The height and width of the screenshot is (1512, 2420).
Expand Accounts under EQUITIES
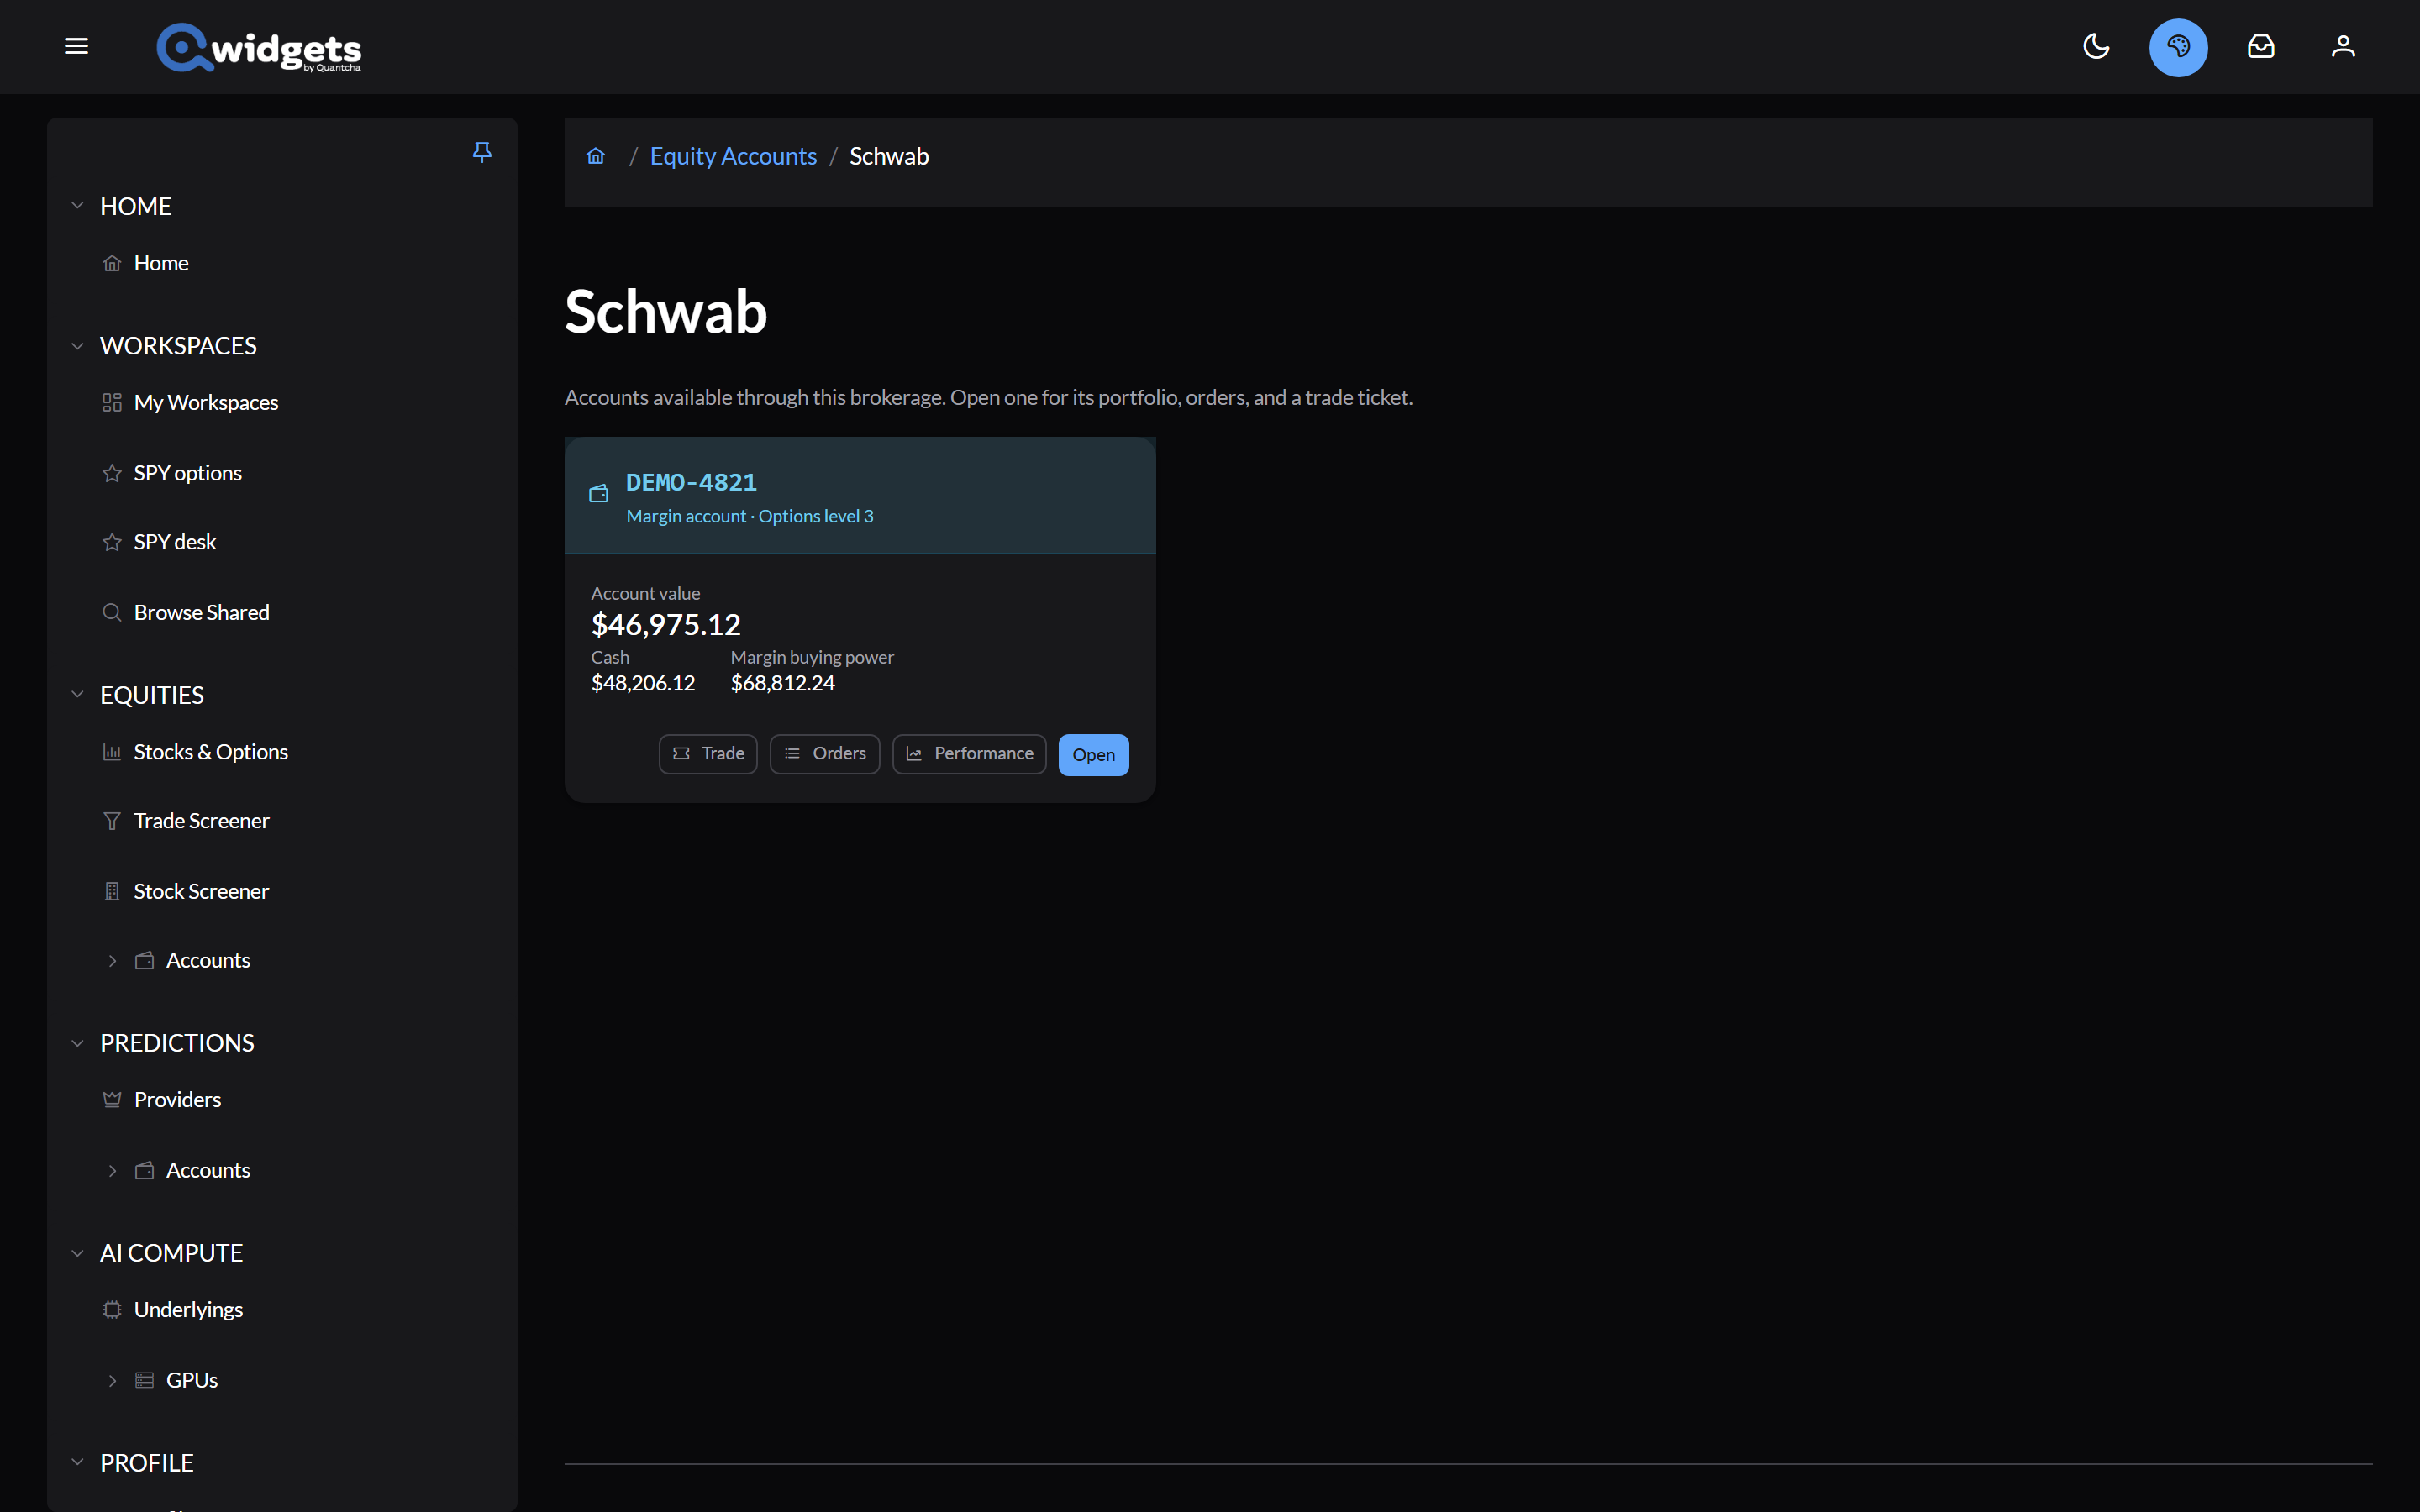(112, 961)
